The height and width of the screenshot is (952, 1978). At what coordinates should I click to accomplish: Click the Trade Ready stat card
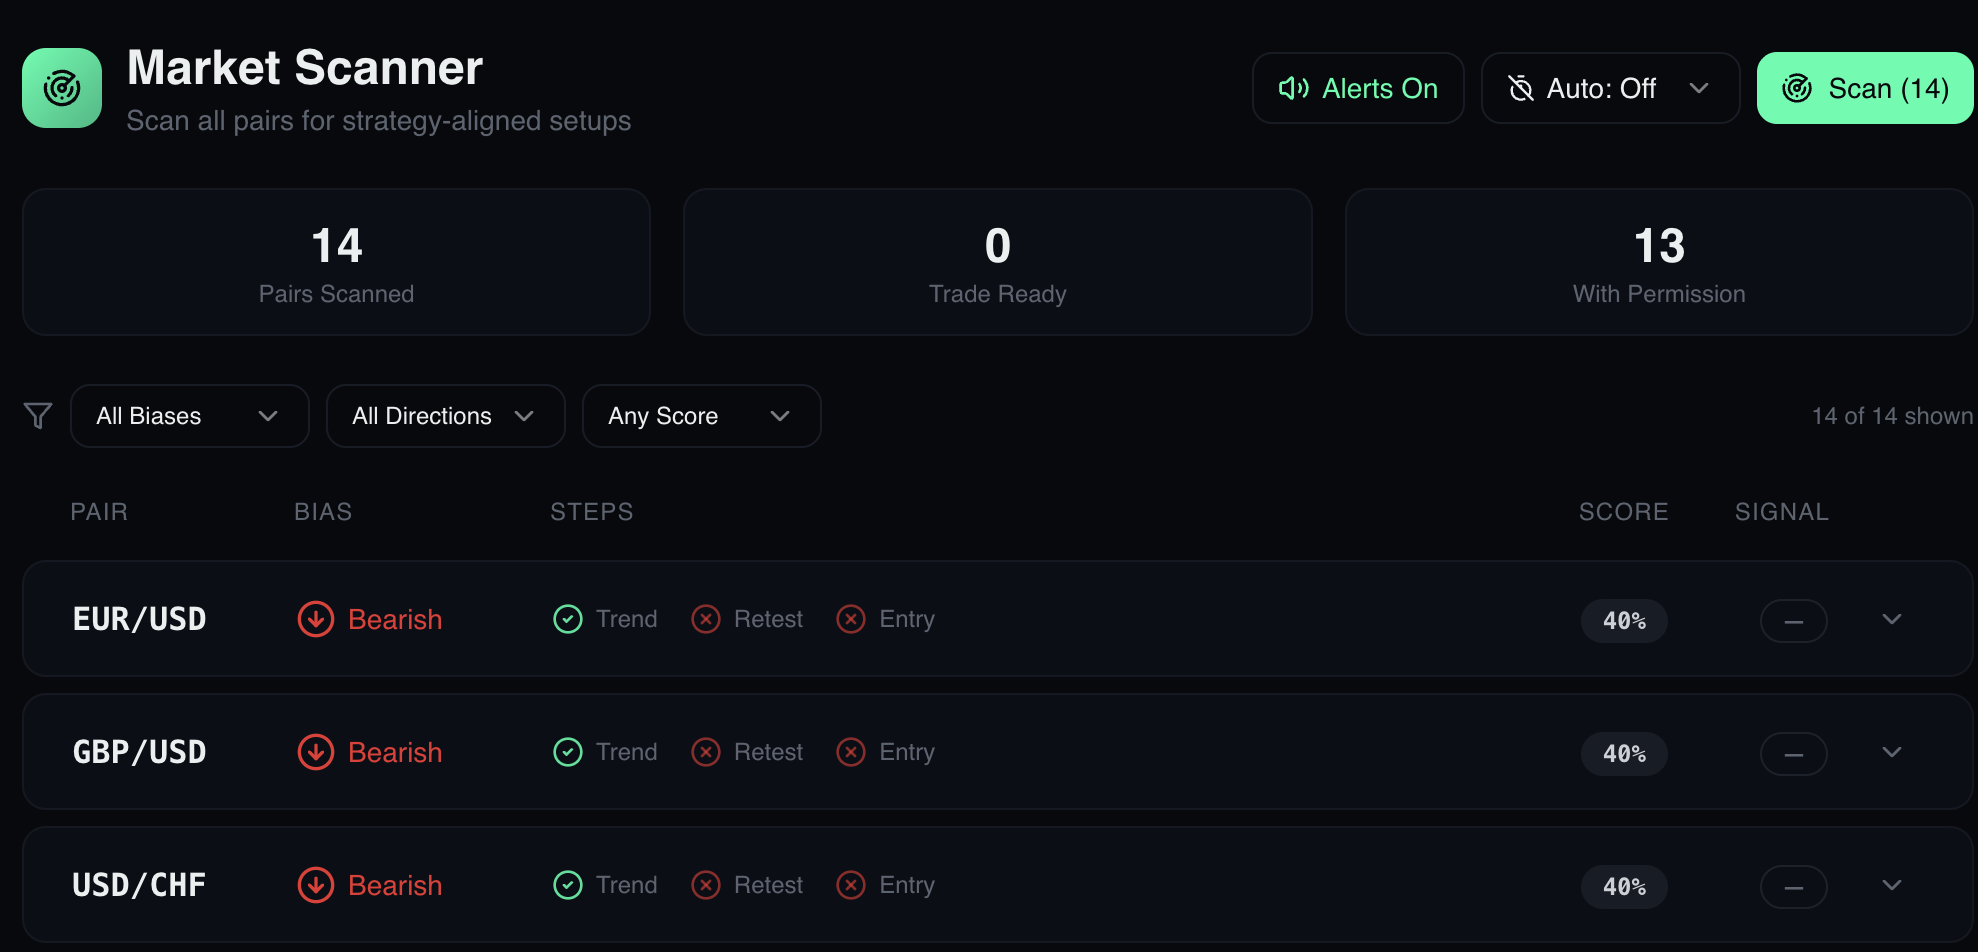click(x=997, y=262)
